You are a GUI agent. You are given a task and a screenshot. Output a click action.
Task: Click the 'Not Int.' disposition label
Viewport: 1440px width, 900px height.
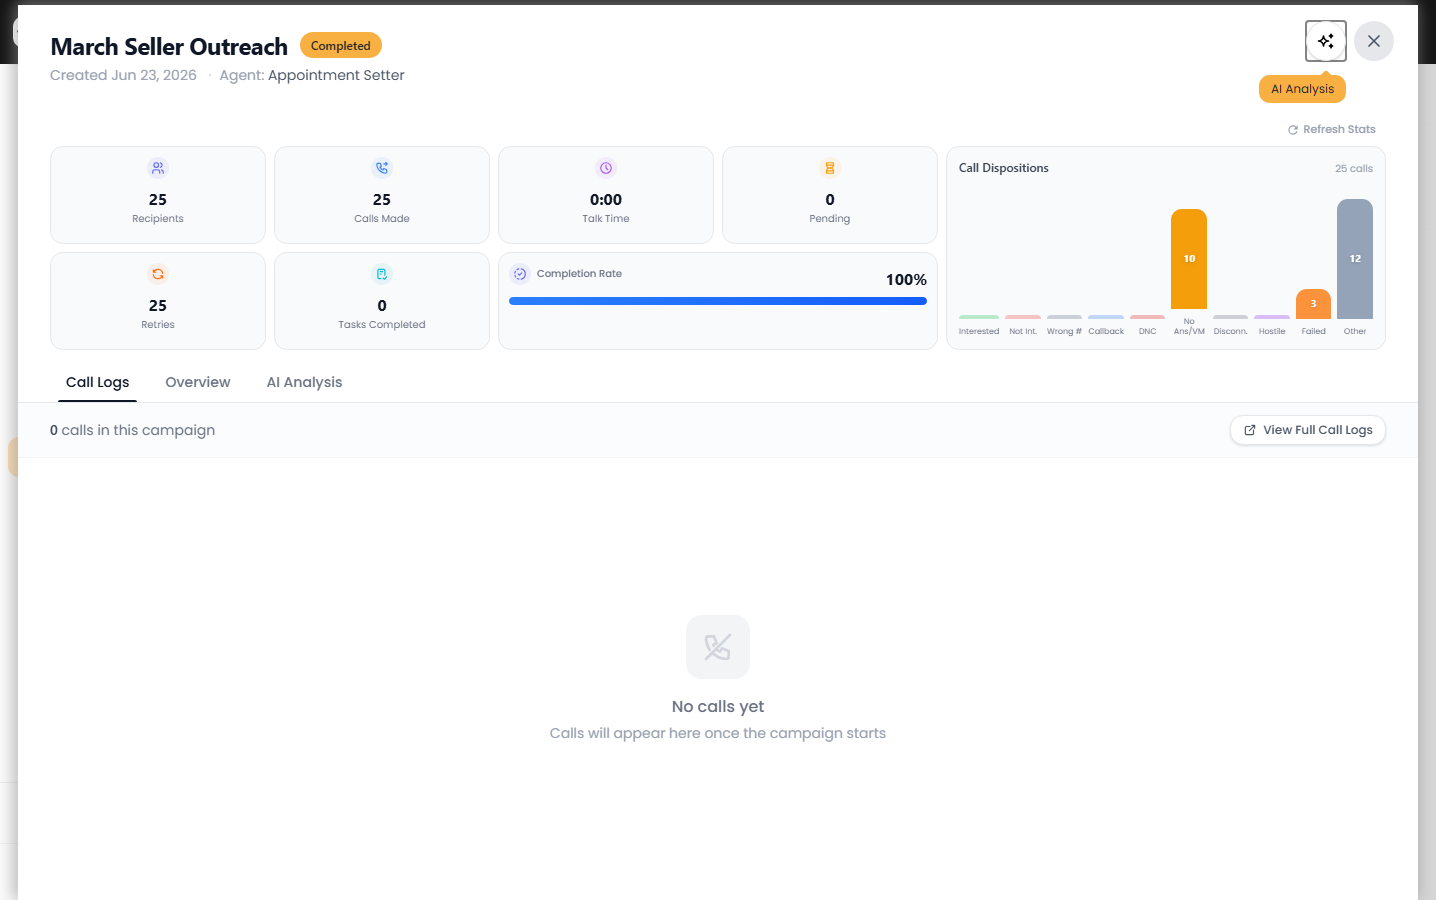click(1023, 331)
